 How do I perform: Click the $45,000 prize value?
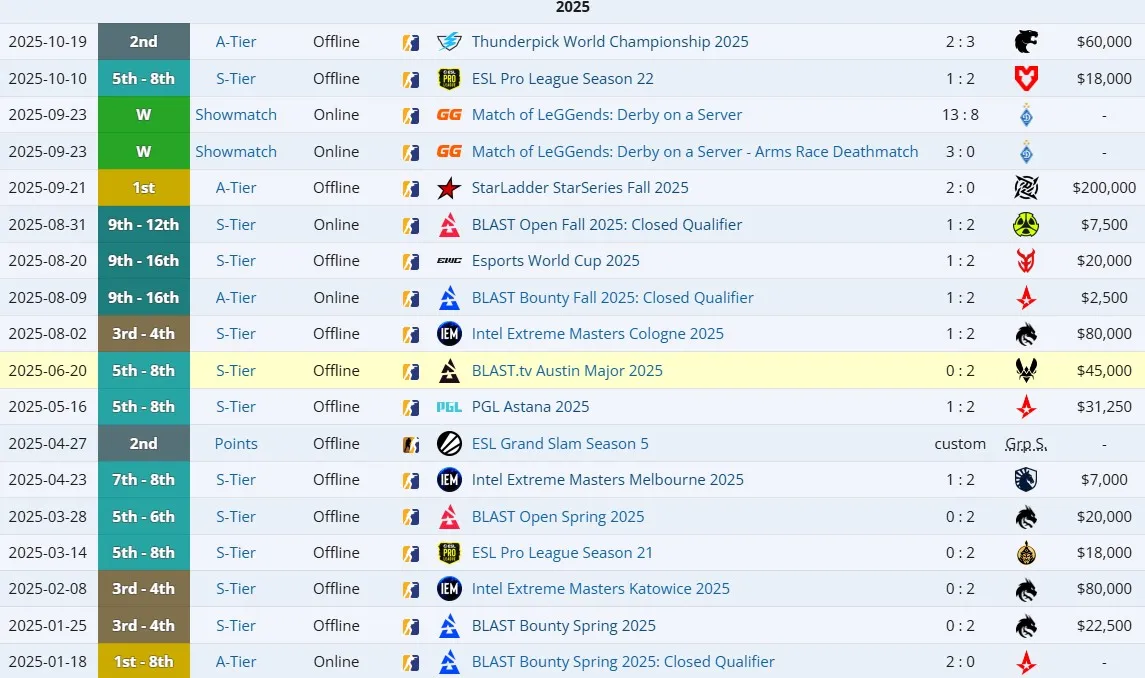pos(1104,370)
